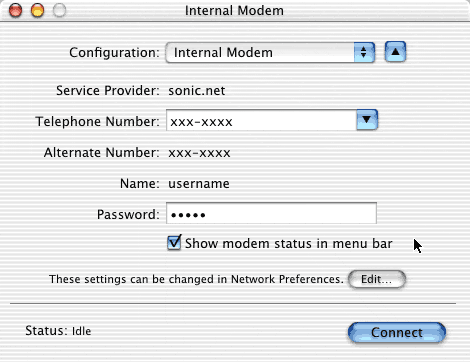
Task: Click into the Telephone Number field
Action: click(x=261, y=120)
